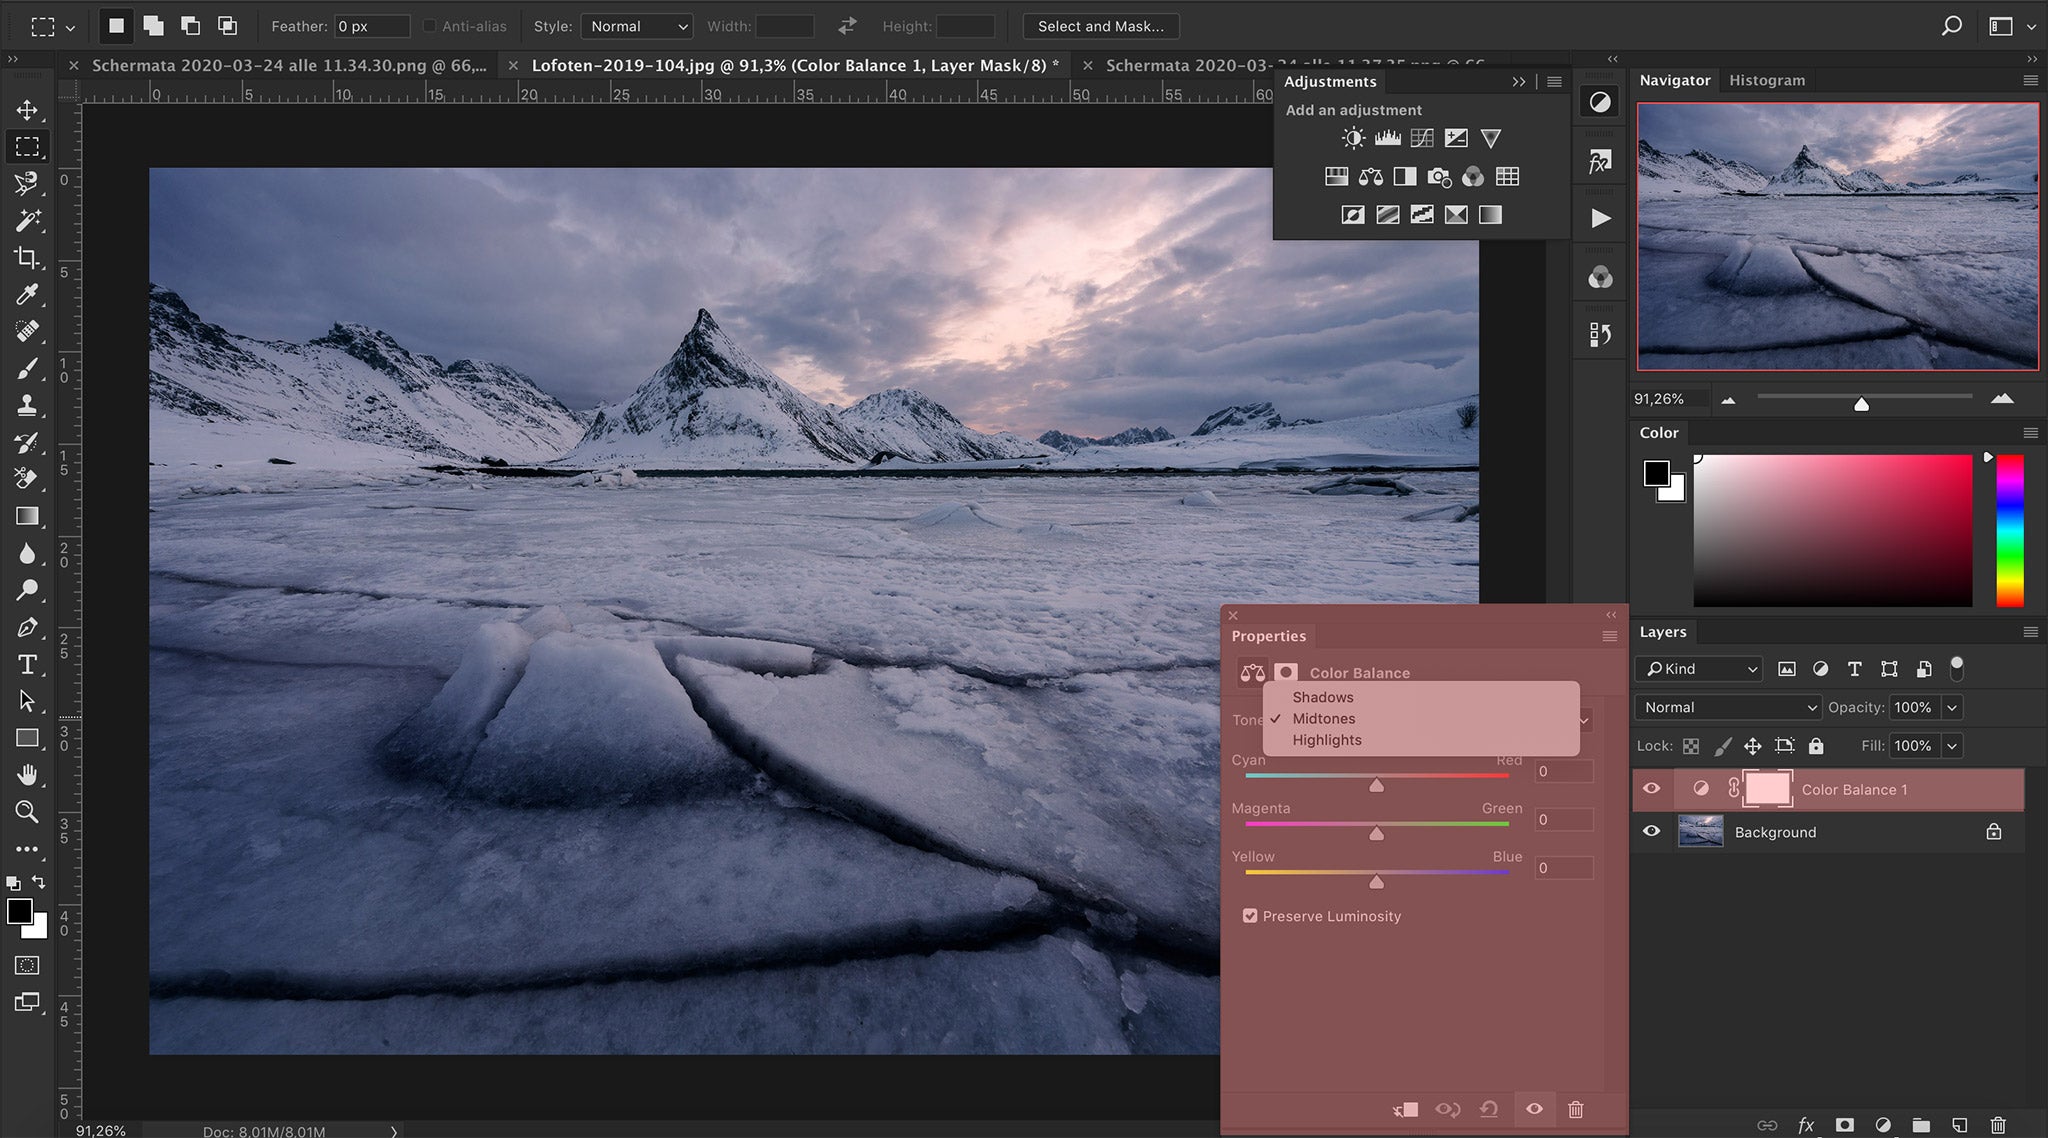The image size is (2048, 1138).
Task: Add a Curves adjustment layer
Action: [x=1422, y=138]
